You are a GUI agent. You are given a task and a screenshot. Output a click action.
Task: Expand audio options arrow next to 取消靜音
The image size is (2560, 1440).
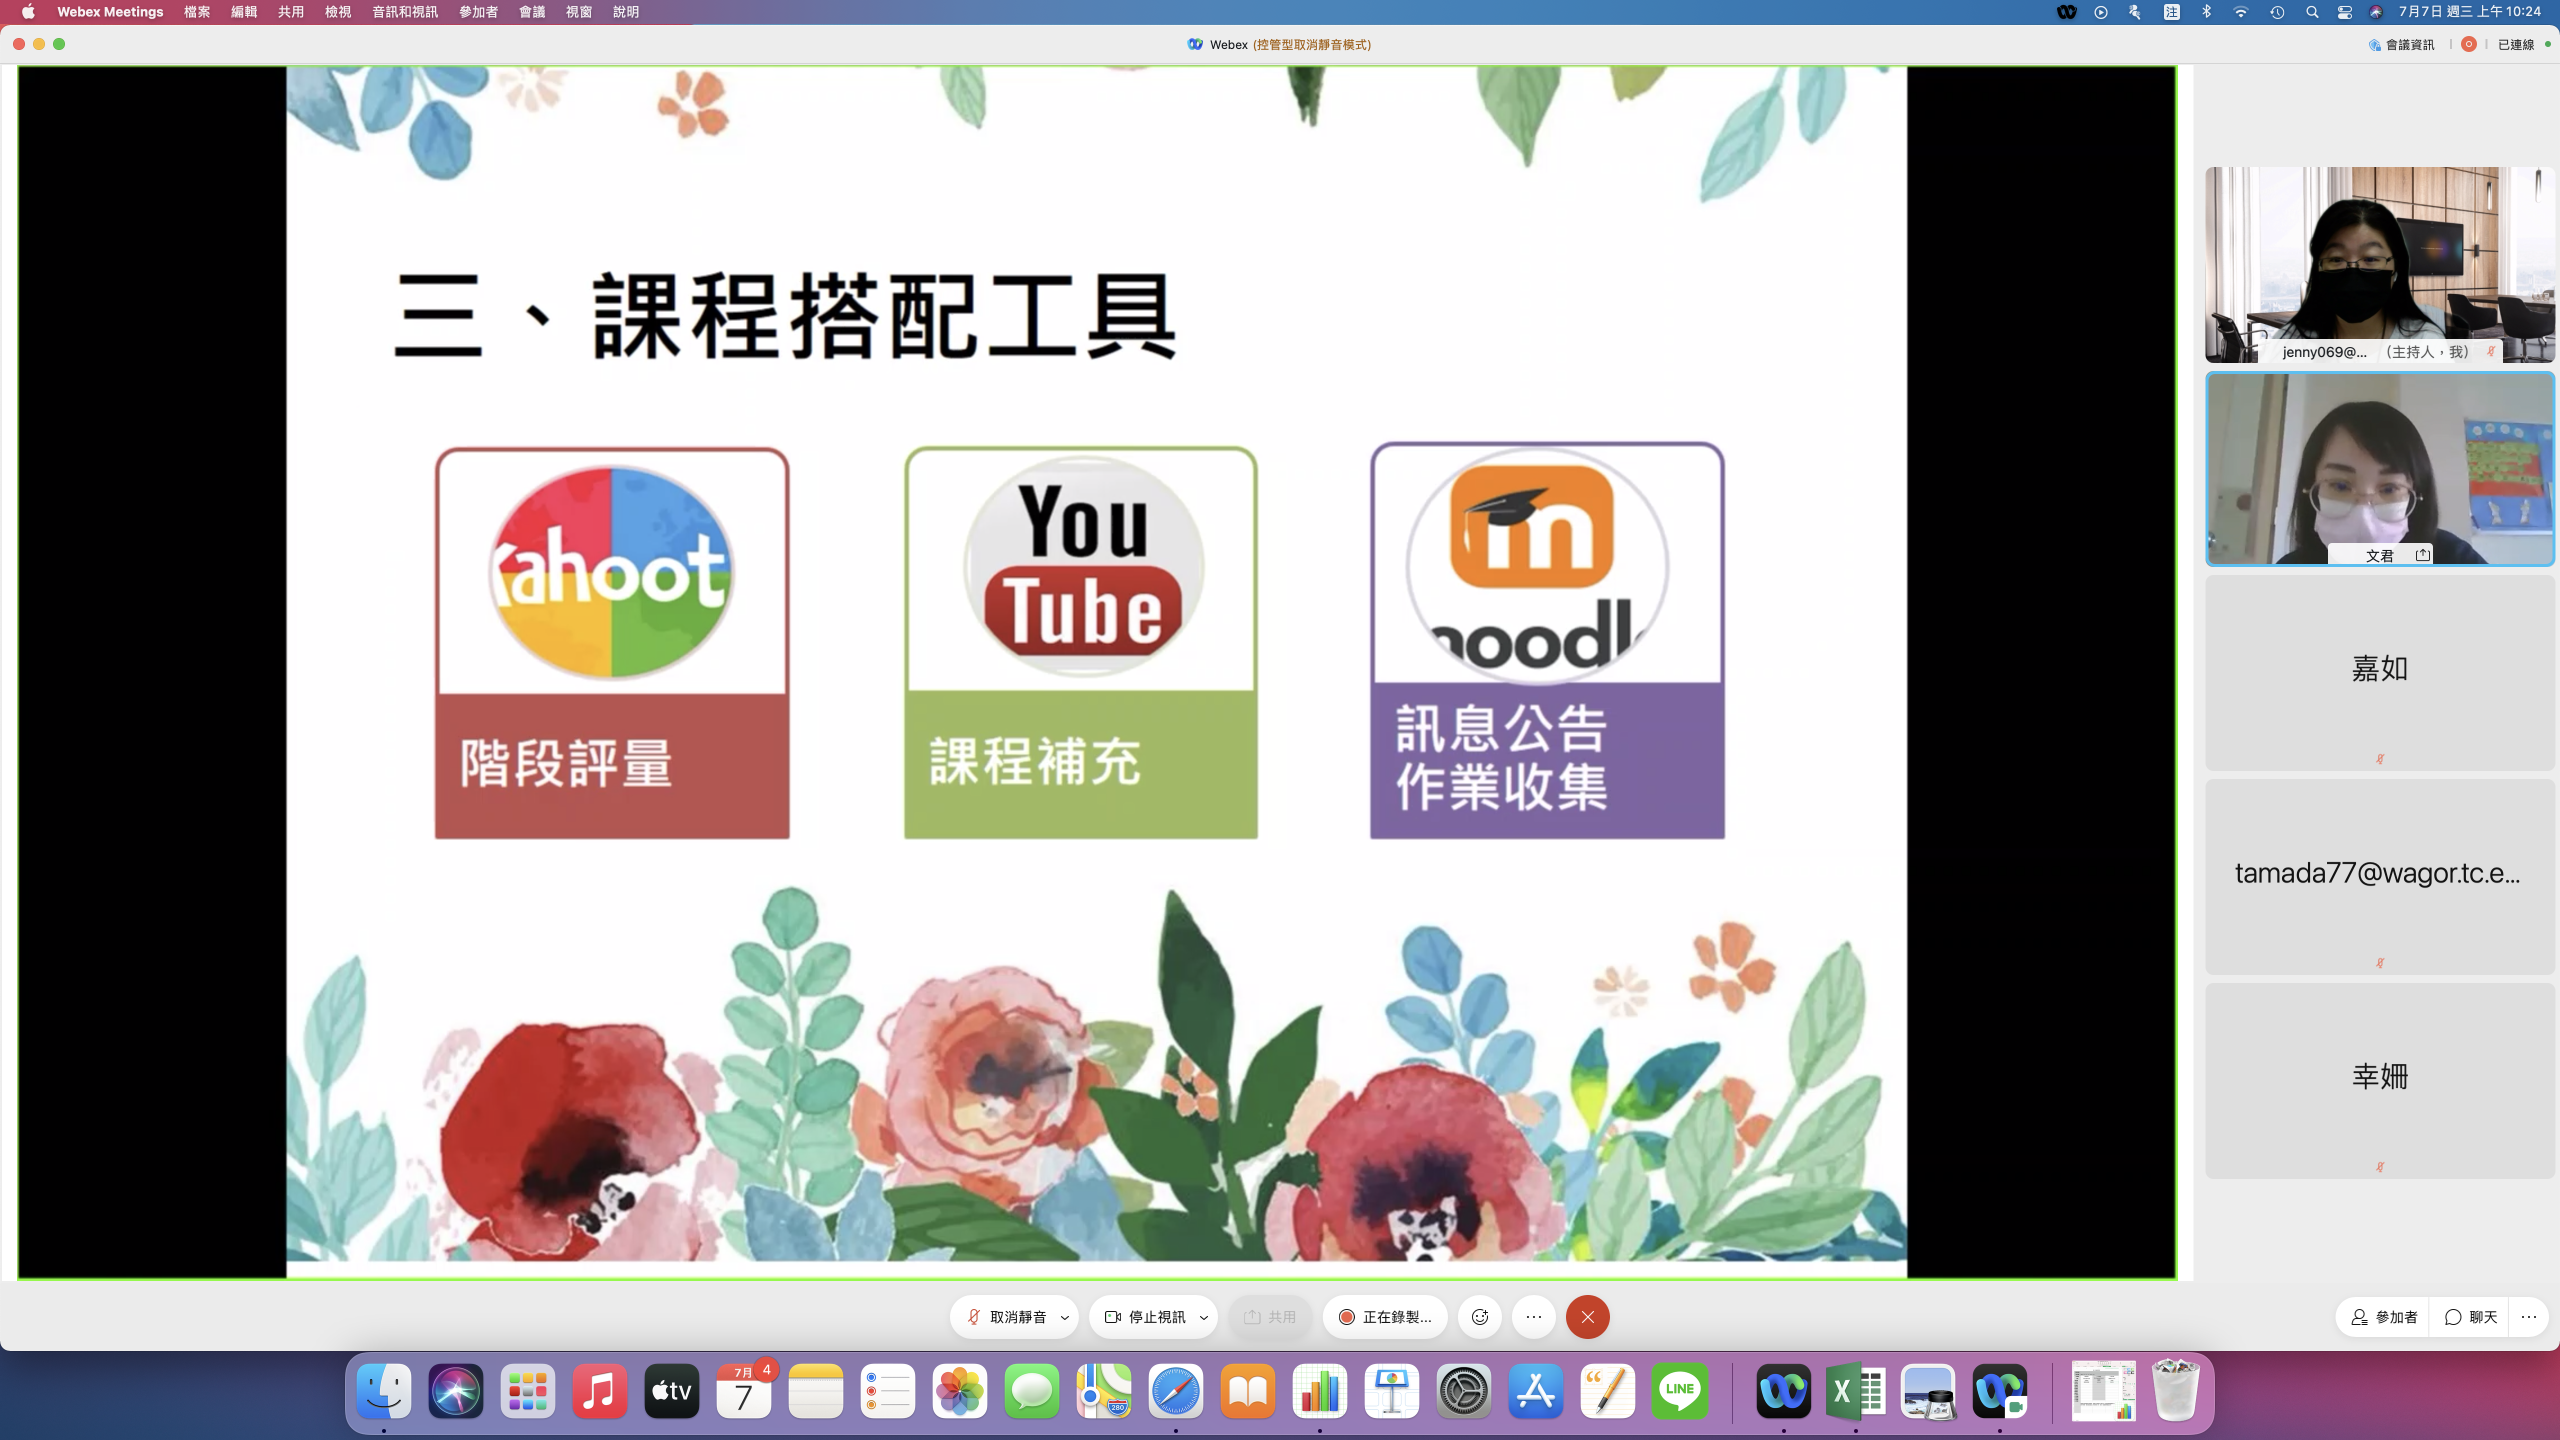(1065, 1318)
